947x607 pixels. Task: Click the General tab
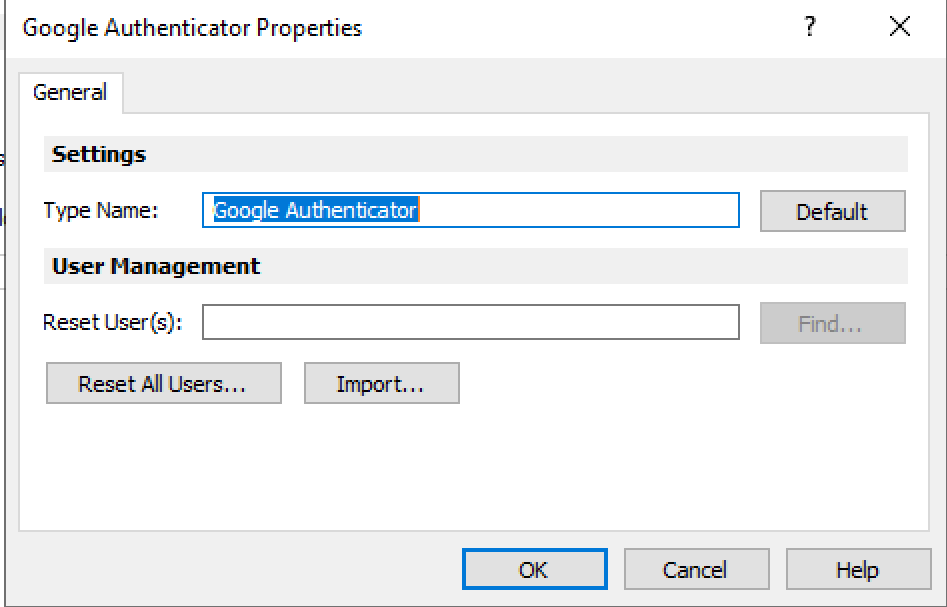pos(70,92)
